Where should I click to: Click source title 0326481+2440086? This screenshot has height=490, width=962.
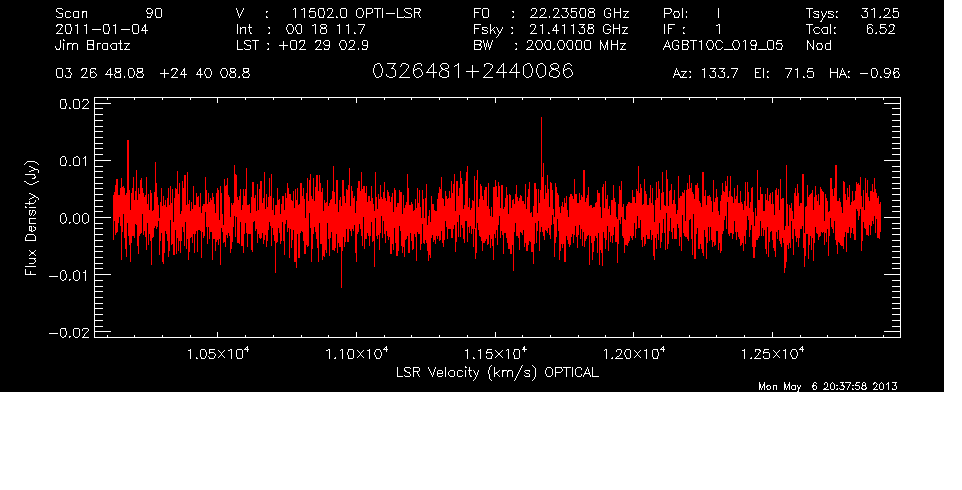tap(473, 71)
